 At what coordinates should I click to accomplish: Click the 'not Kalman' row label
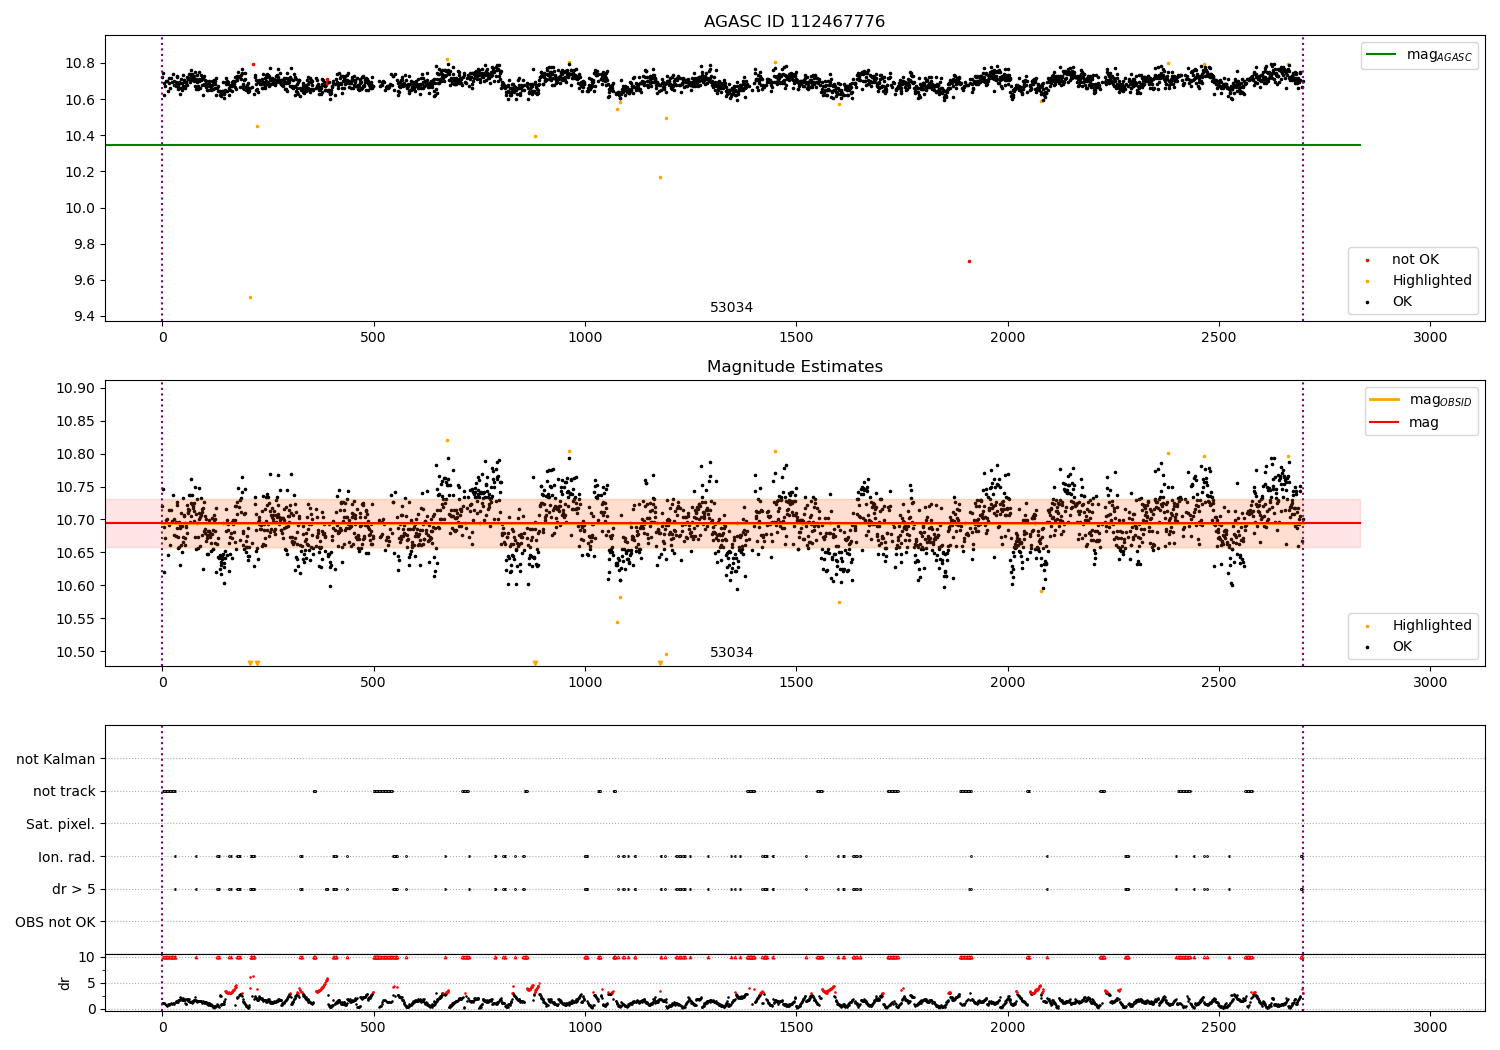point(56,759)
